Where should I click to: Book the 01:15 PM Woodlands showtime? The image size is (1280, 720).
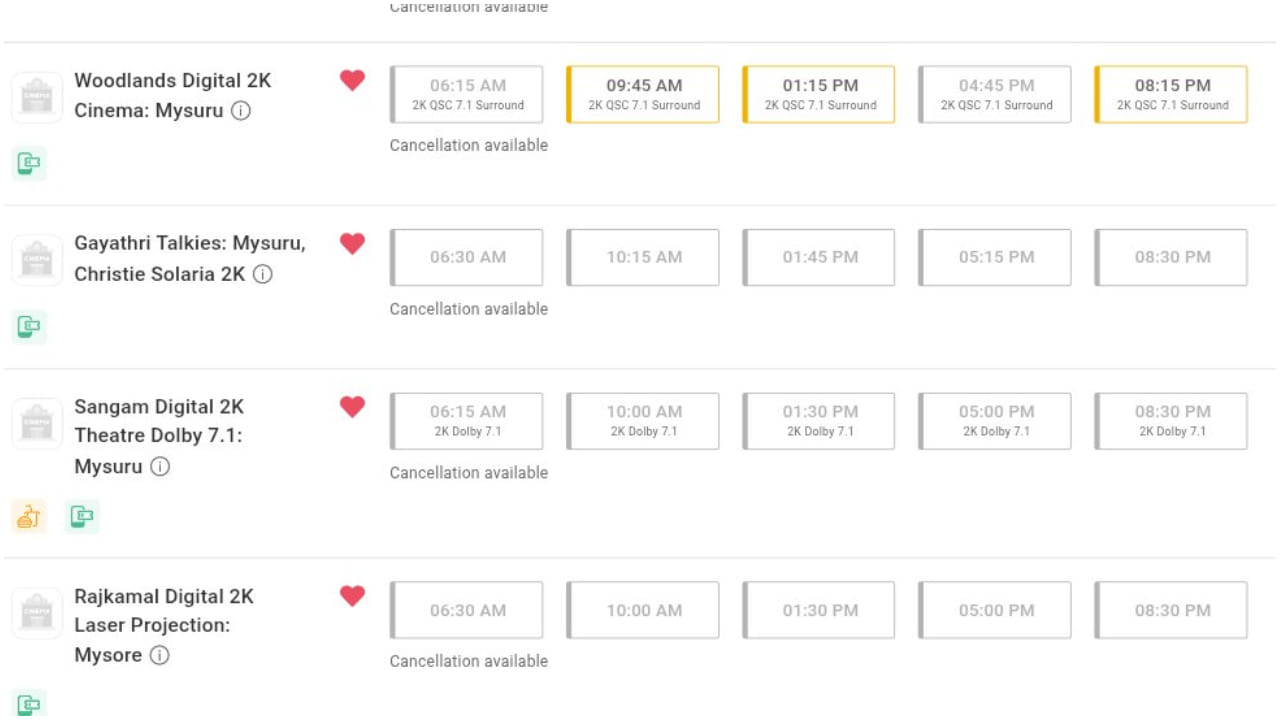click(x=819, y=94)
